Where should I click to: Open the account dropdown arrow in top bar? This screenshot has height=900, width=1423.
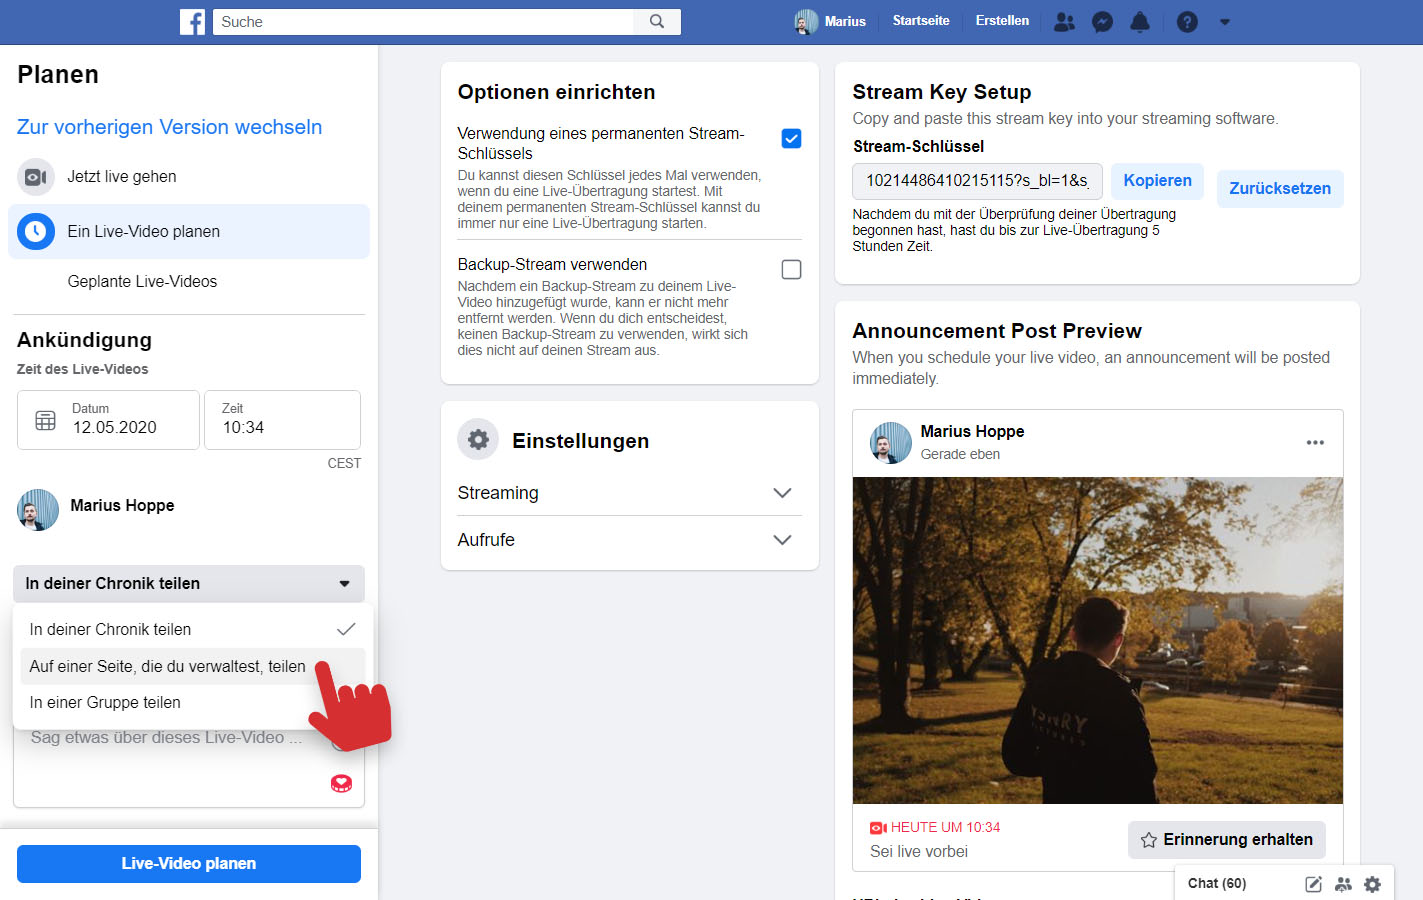tap(1225, 22)
